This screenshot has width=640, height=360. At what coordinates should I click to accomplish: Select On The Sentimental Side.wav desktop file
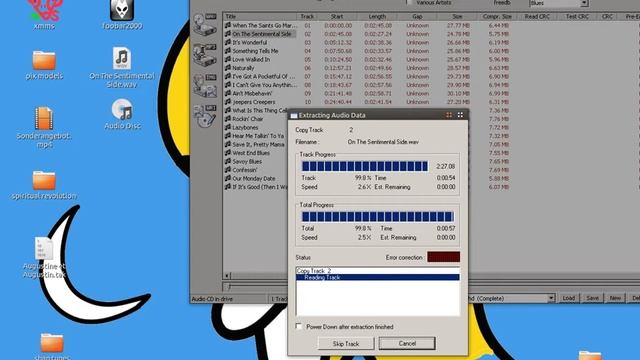[x=122, y=67]
